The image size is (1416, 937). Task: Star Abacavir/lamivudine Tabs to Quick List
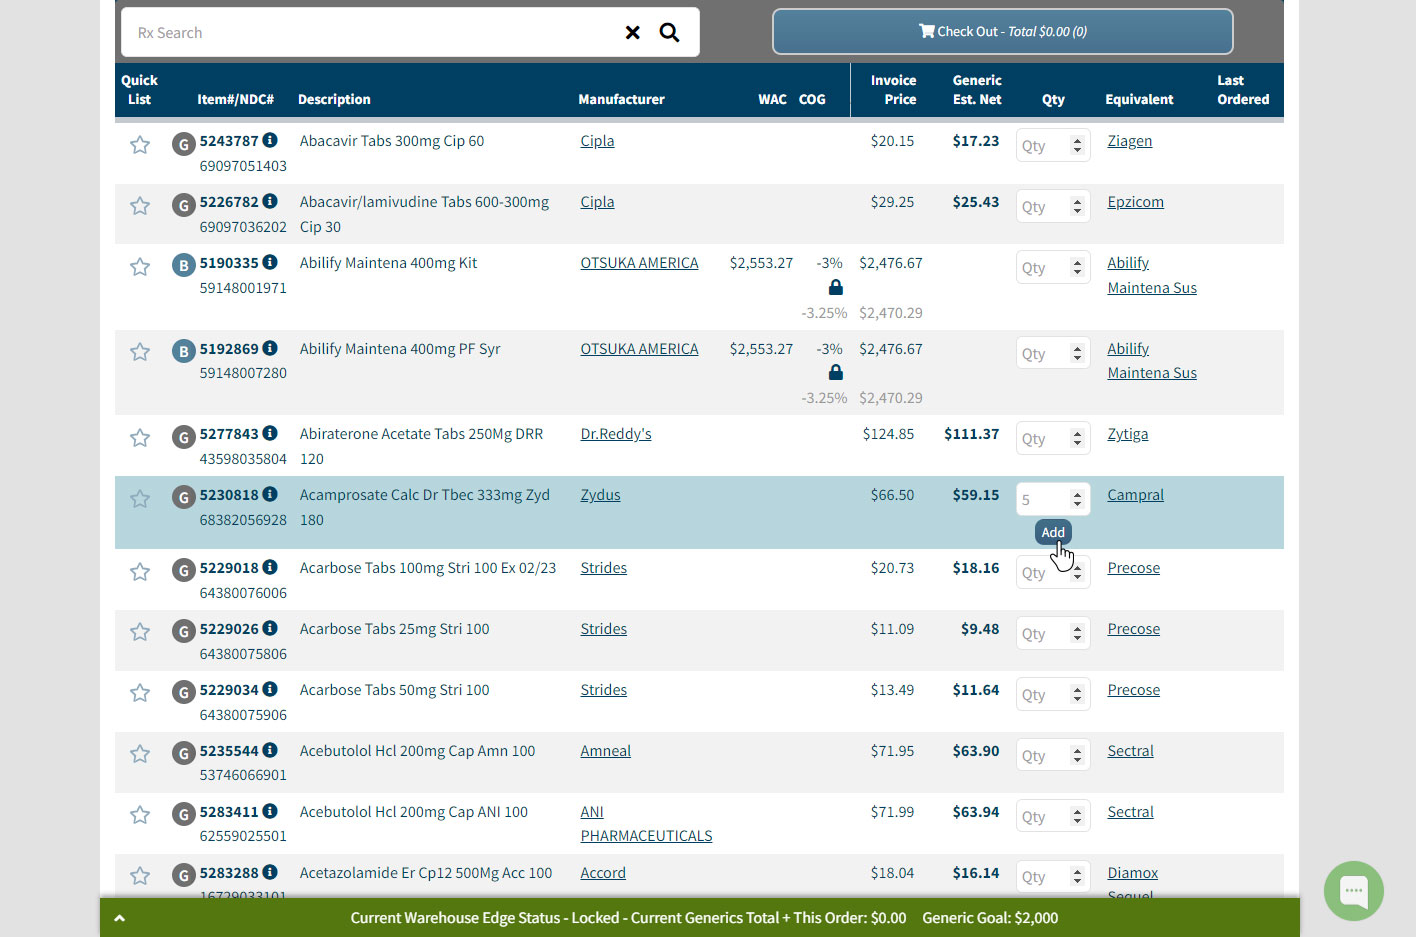(140, 206)
